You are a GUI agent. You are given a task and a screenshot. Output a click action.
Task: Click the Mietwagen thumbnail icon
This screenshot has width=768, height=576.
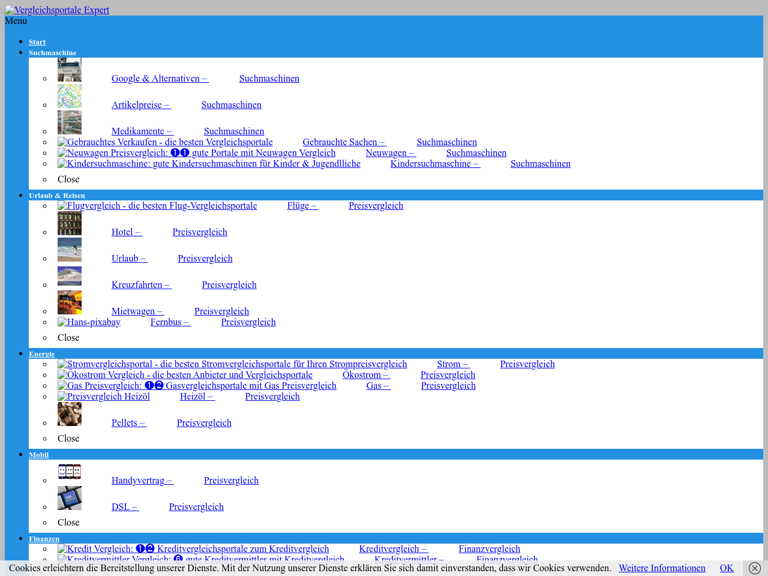pos(69,303)
